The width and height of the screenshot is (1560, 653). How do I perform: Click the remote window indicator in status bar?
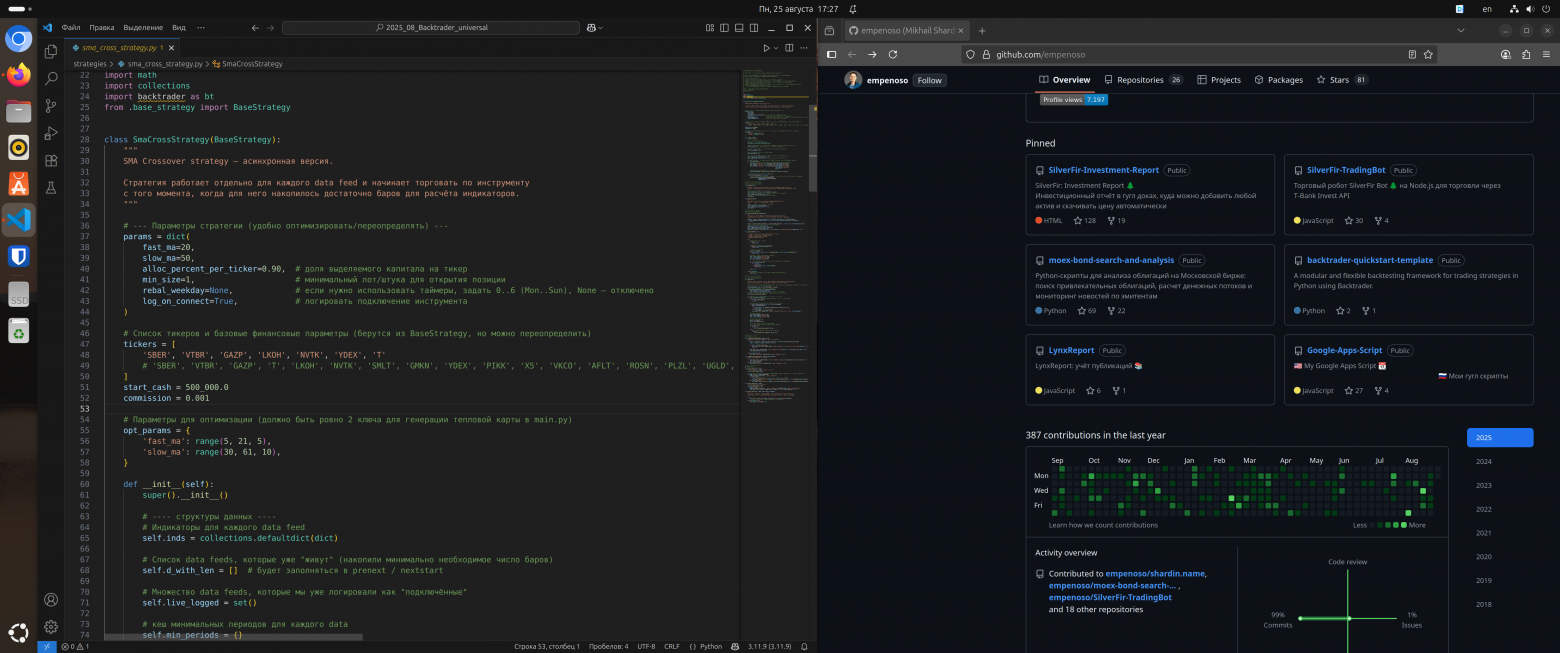pos(47,647)
